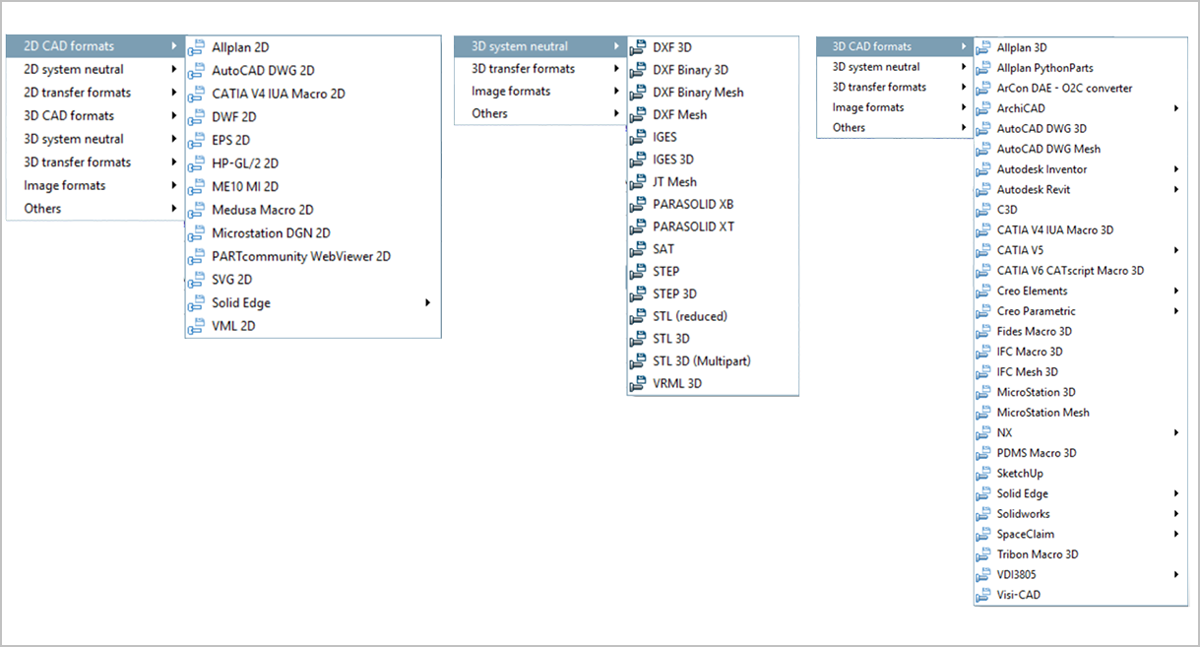Click the icon next to SVG 2D
The height and width of the screenshot is (647, 1200).
coord(196,280)
